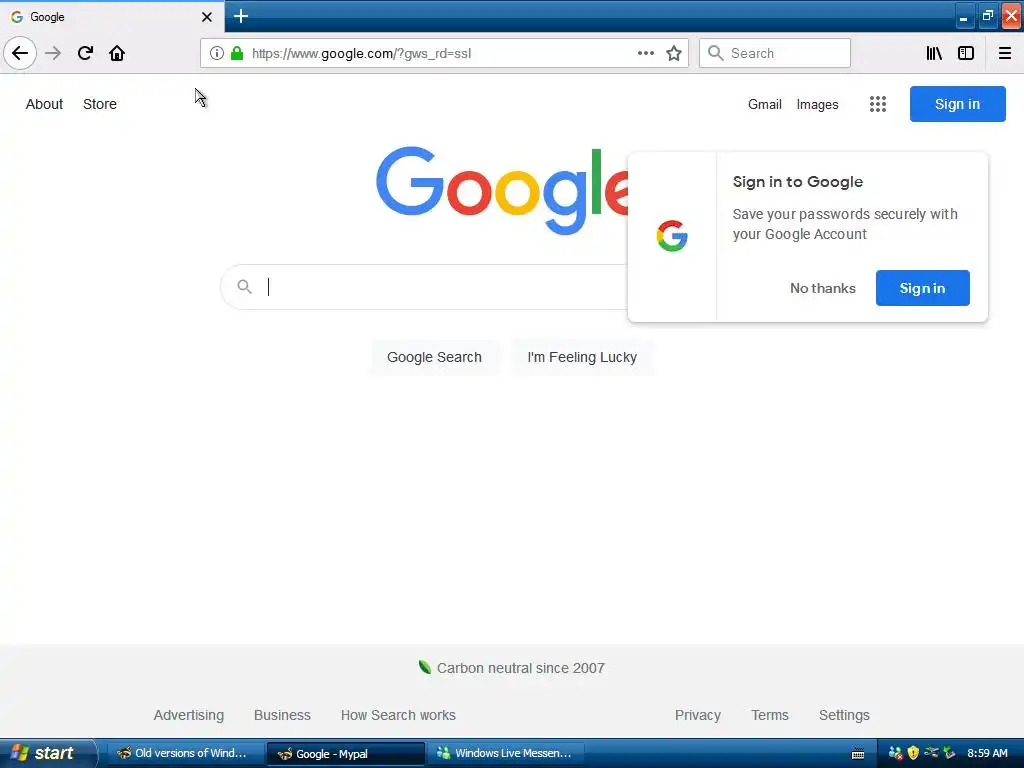Viewport: 1024px width, 768px height.
Task: Open the Store link
Action: pyautogui.click(x=100, y=104)
